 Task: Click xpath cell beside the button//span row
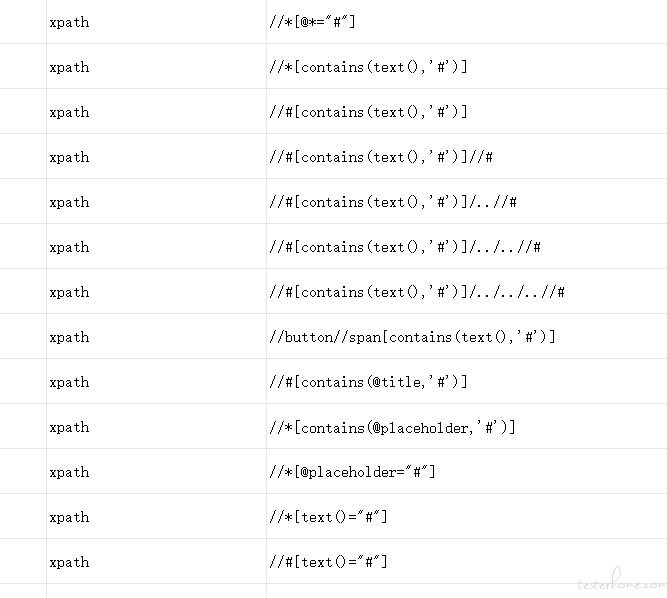[x=157, y=336]
